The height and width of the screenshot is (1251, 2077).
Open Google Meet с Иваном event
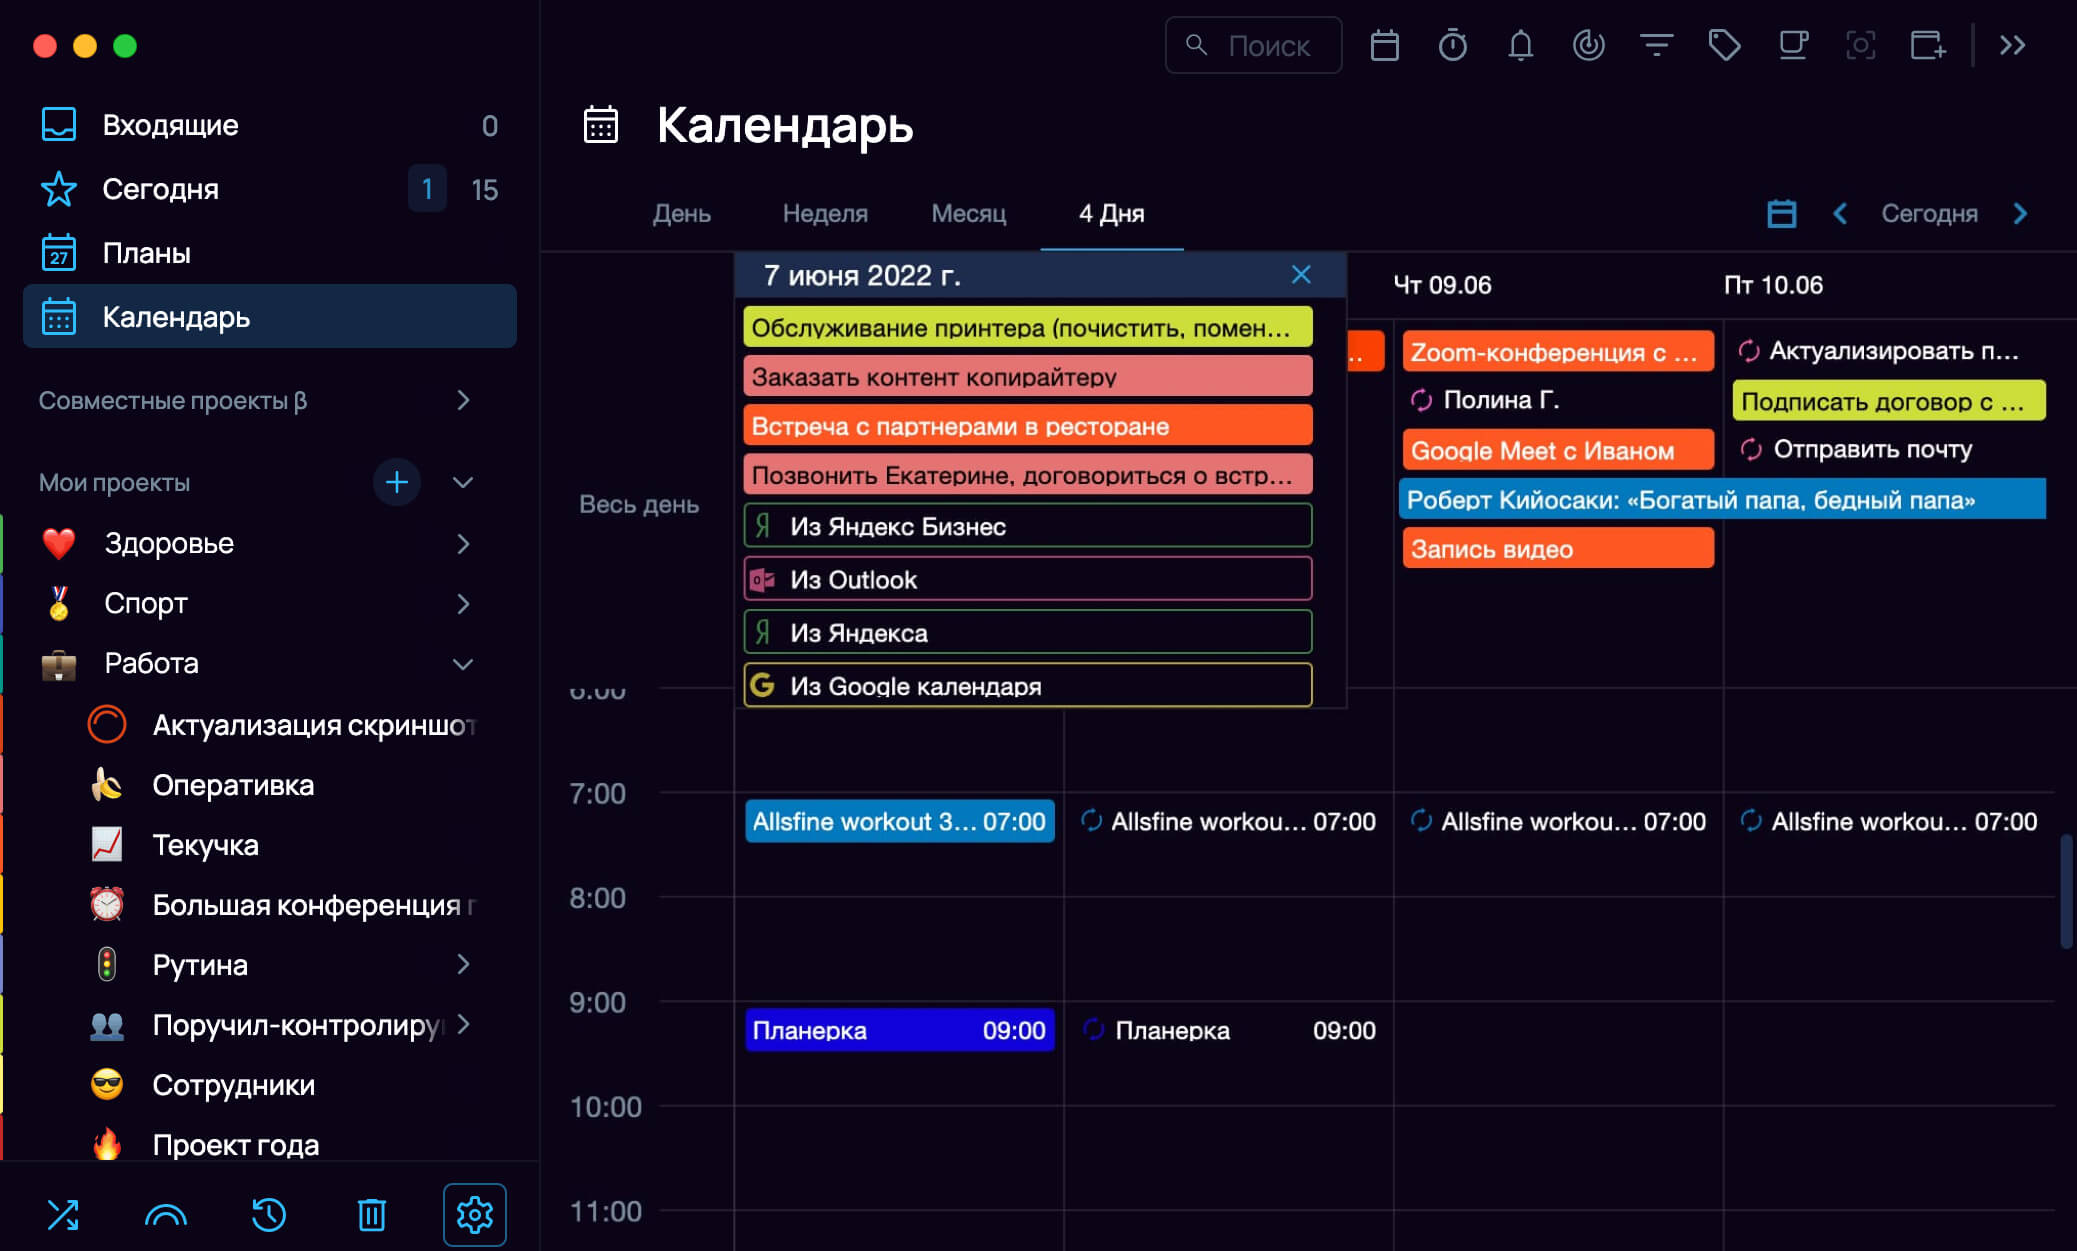click(x=1557, y=450)
